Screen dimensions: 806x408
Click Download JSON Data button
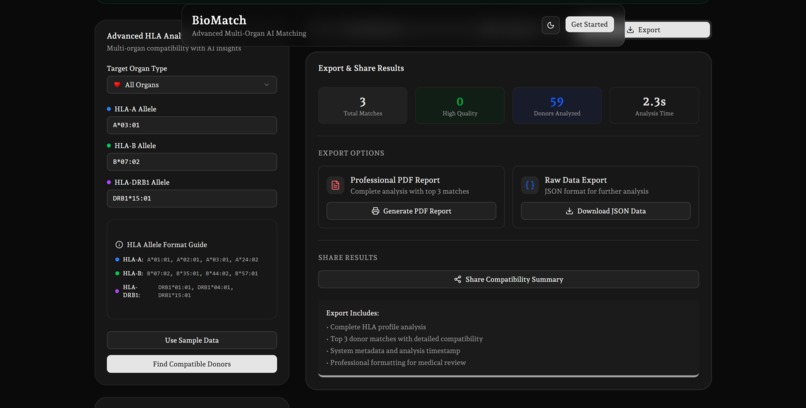(606, 211)
